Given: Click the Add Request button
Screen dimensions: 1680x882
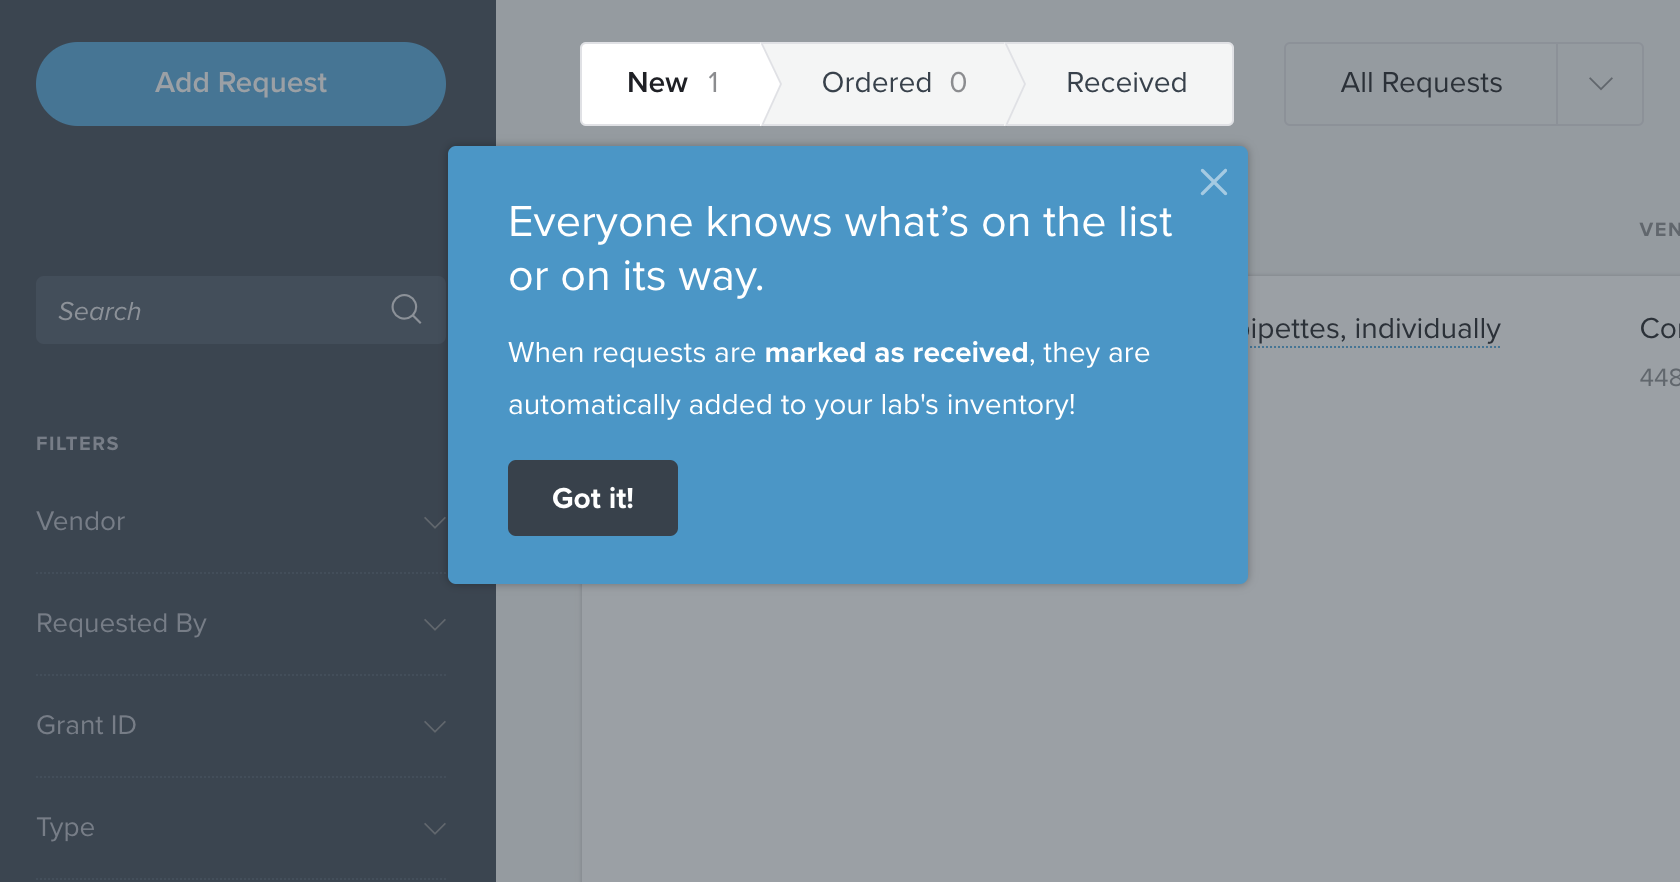Looking at the screenshot, I should [241, 84].
